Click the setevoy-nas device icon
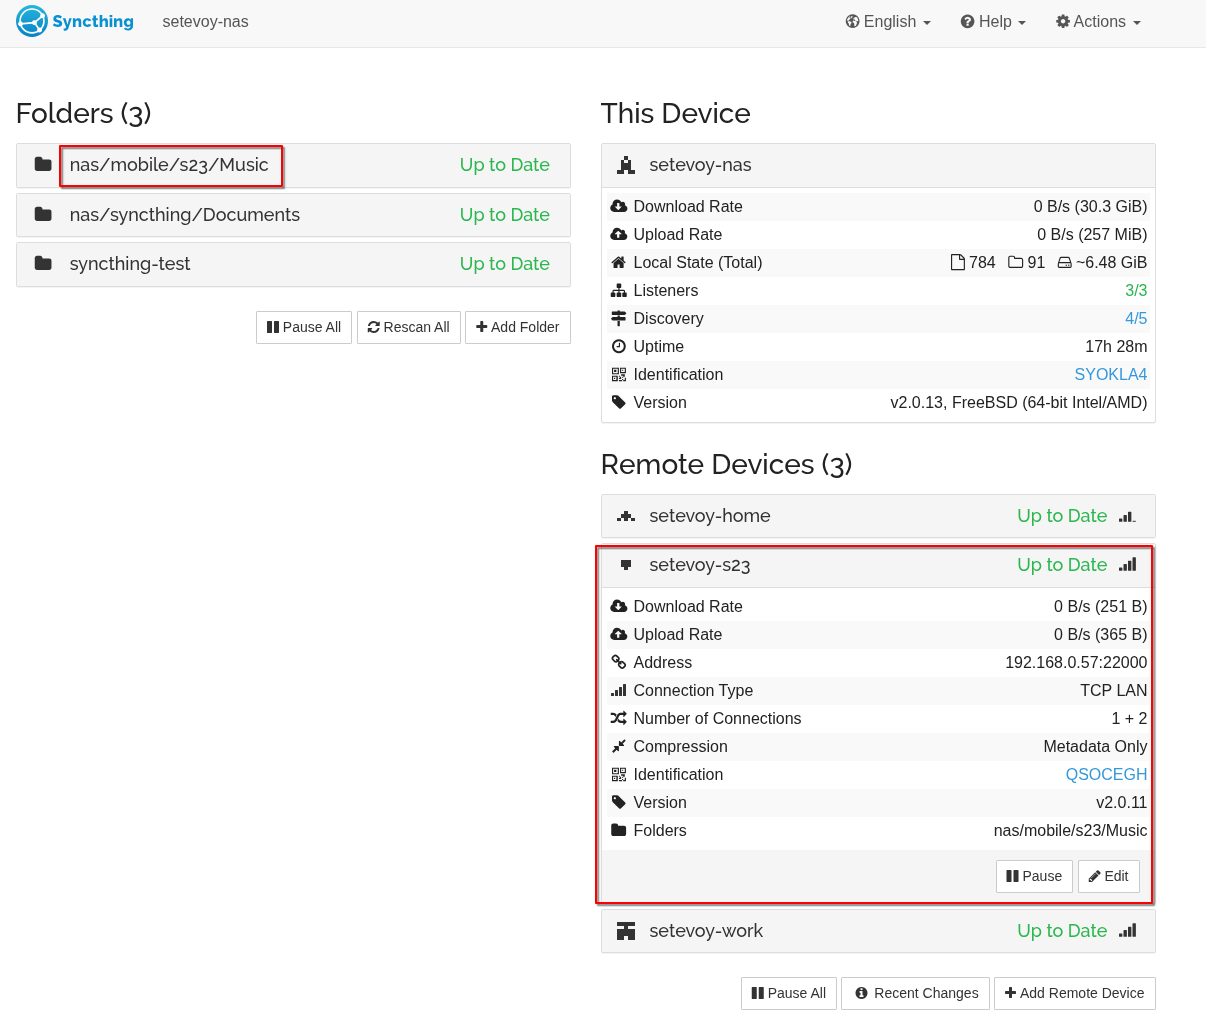The width and height of the screenshot is (1206, 1034). point(626,165)
